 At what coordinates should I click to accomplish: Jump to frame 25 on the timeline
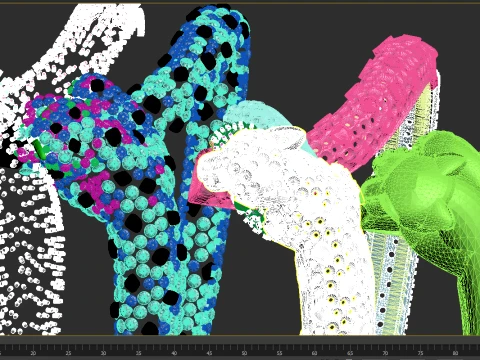click(x=68, y=353)
